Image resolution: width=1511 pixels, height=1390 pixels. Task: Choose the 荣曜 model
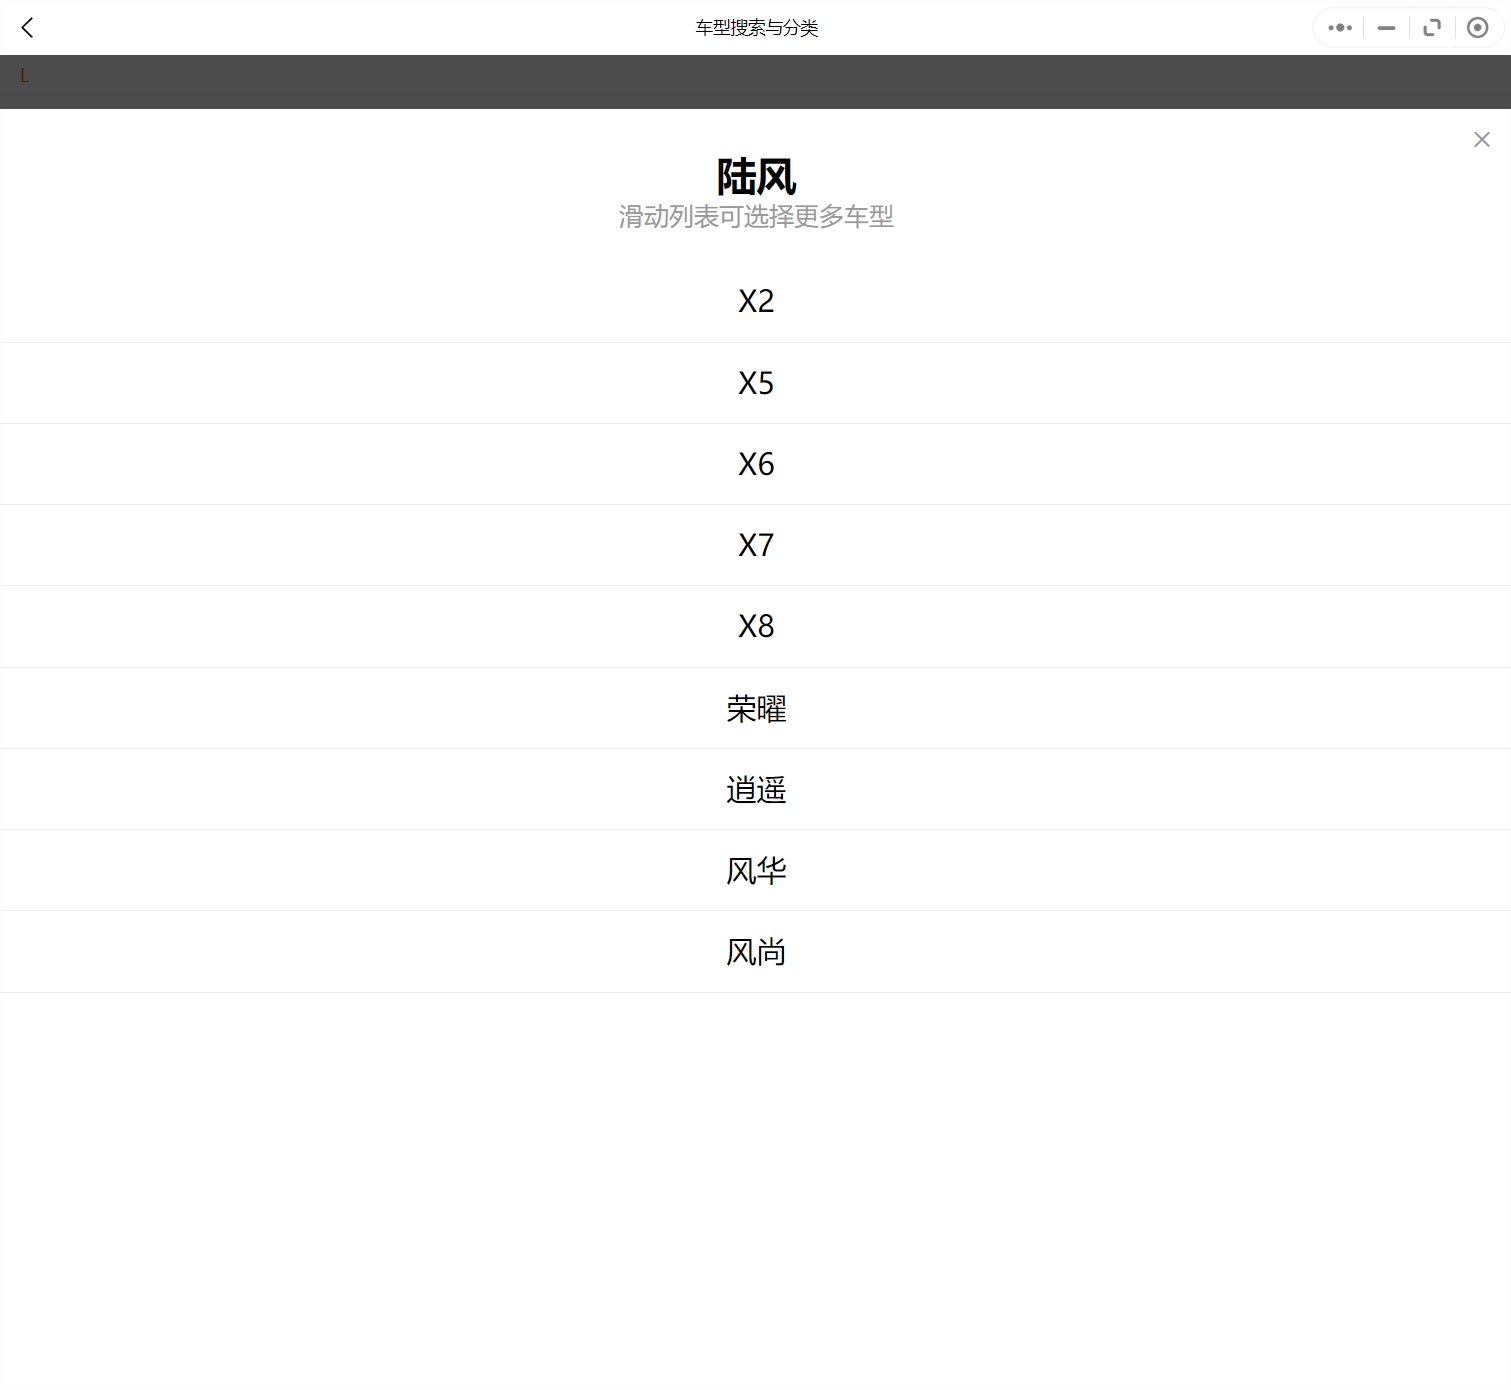[755, 708]
